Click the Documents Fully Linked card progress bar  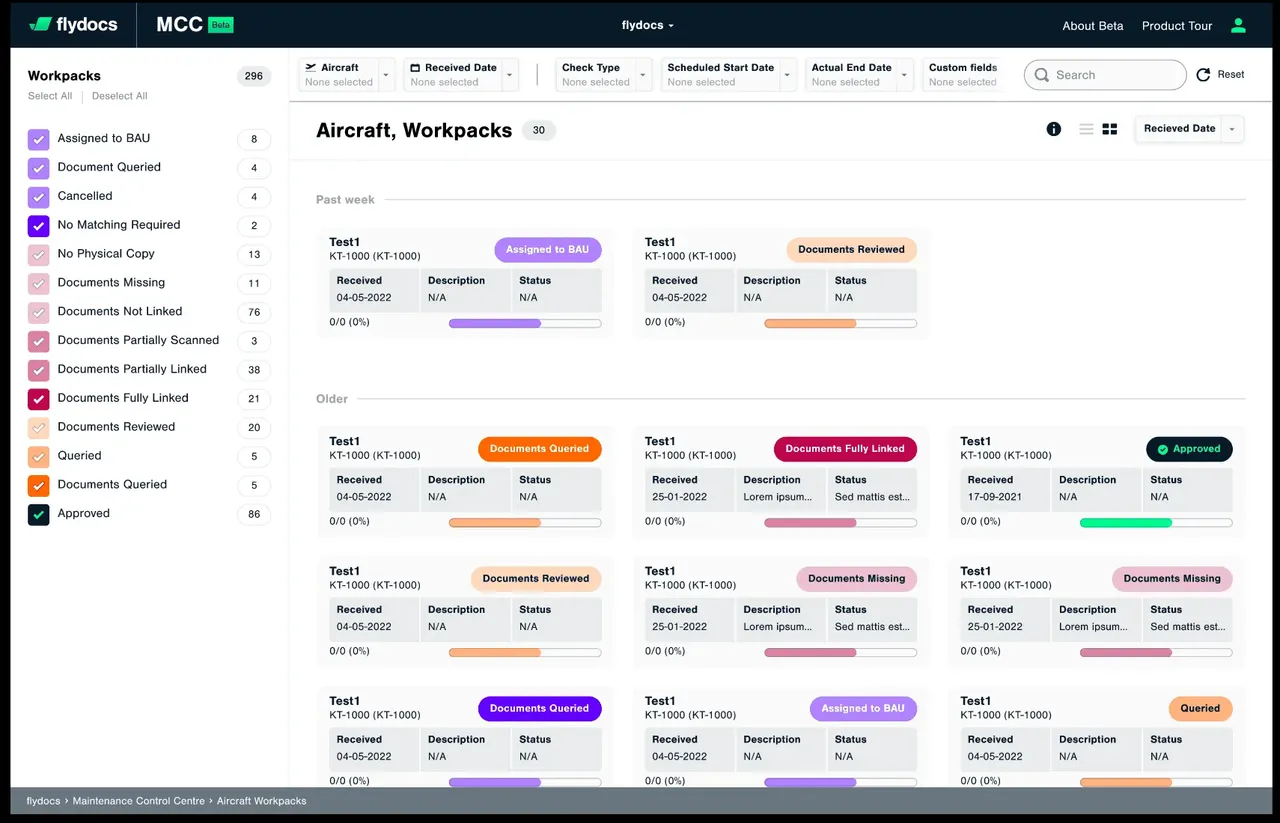click(x=841, y=522)
